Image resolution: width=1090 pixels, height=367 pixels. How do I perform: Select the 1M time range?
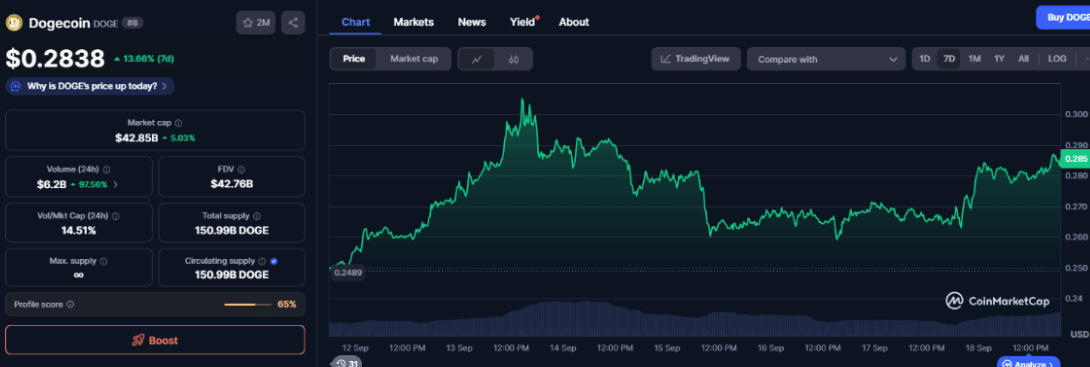(x=974, y=59)
